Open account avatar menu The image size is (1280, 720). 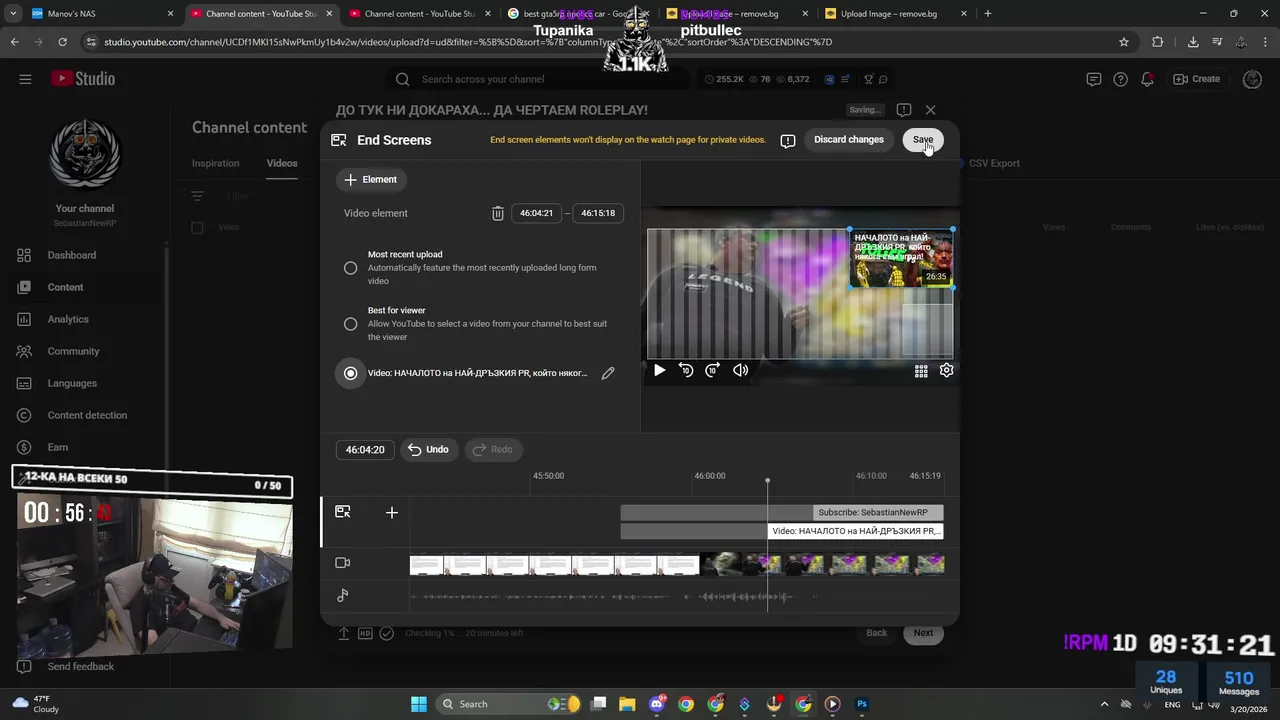click(x=1253, y=79)
